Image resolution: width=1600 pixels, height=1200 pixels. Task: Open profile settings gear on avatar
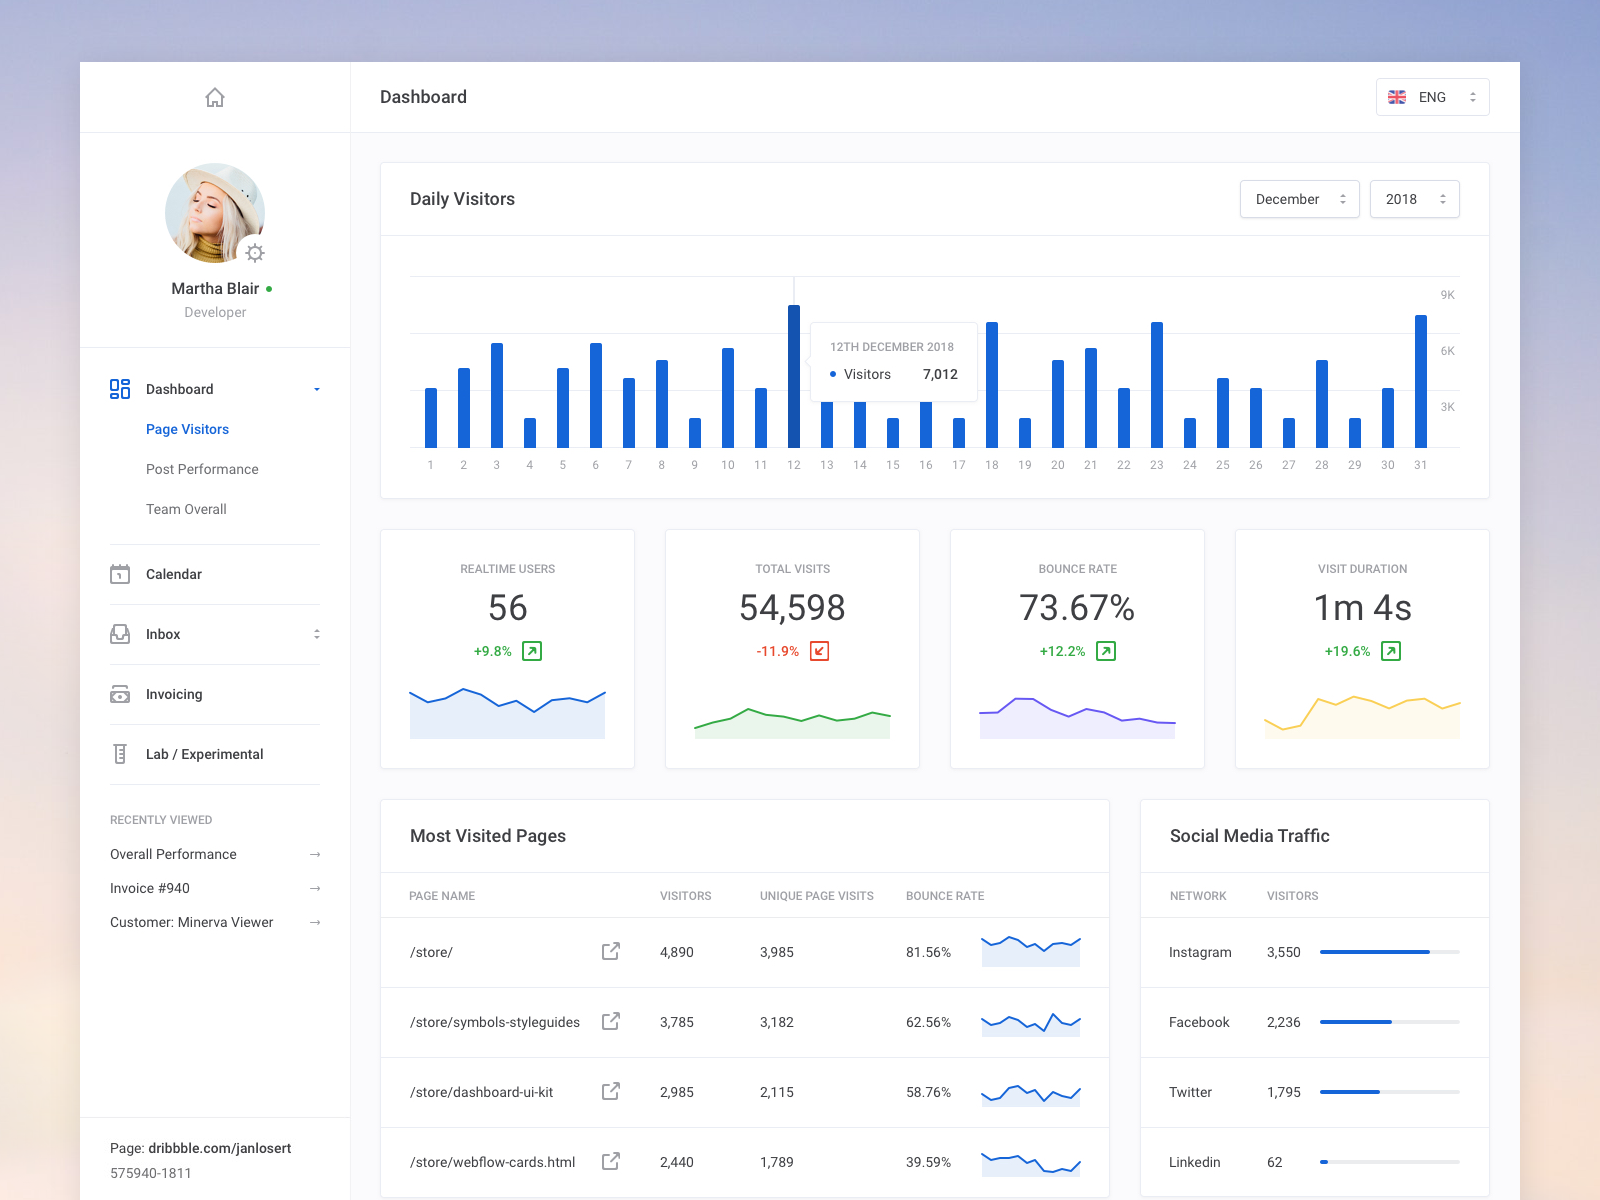(x=255, y=253)
